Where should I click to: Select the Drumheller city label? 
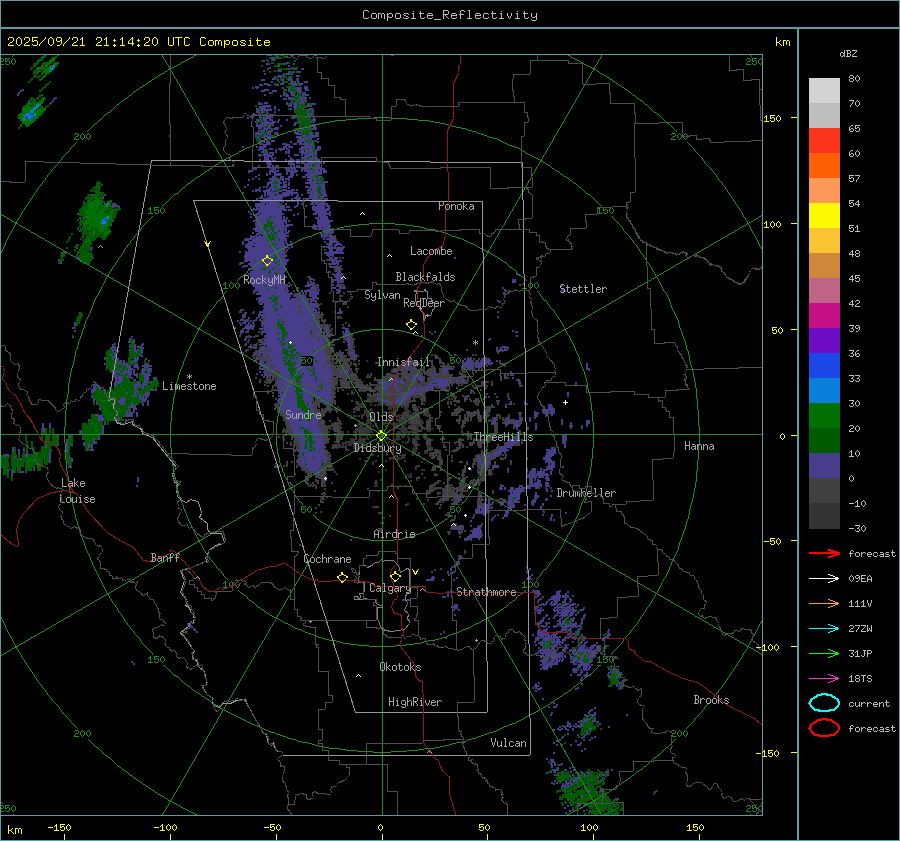point(586,493)
